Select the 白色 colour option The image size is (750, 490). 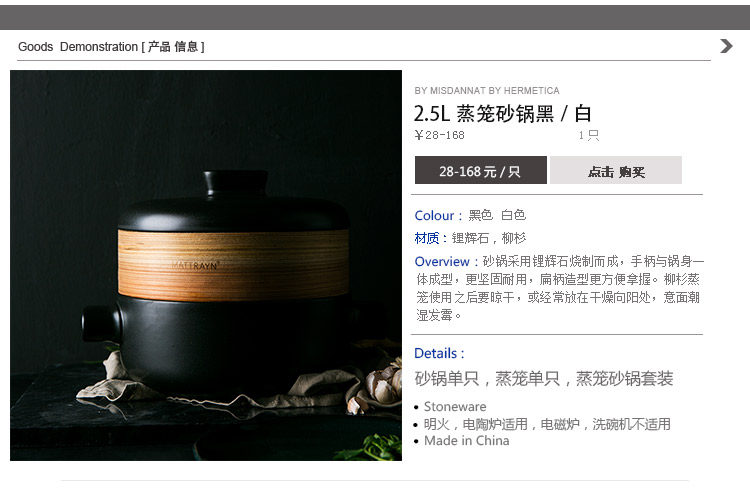[513, 215]
